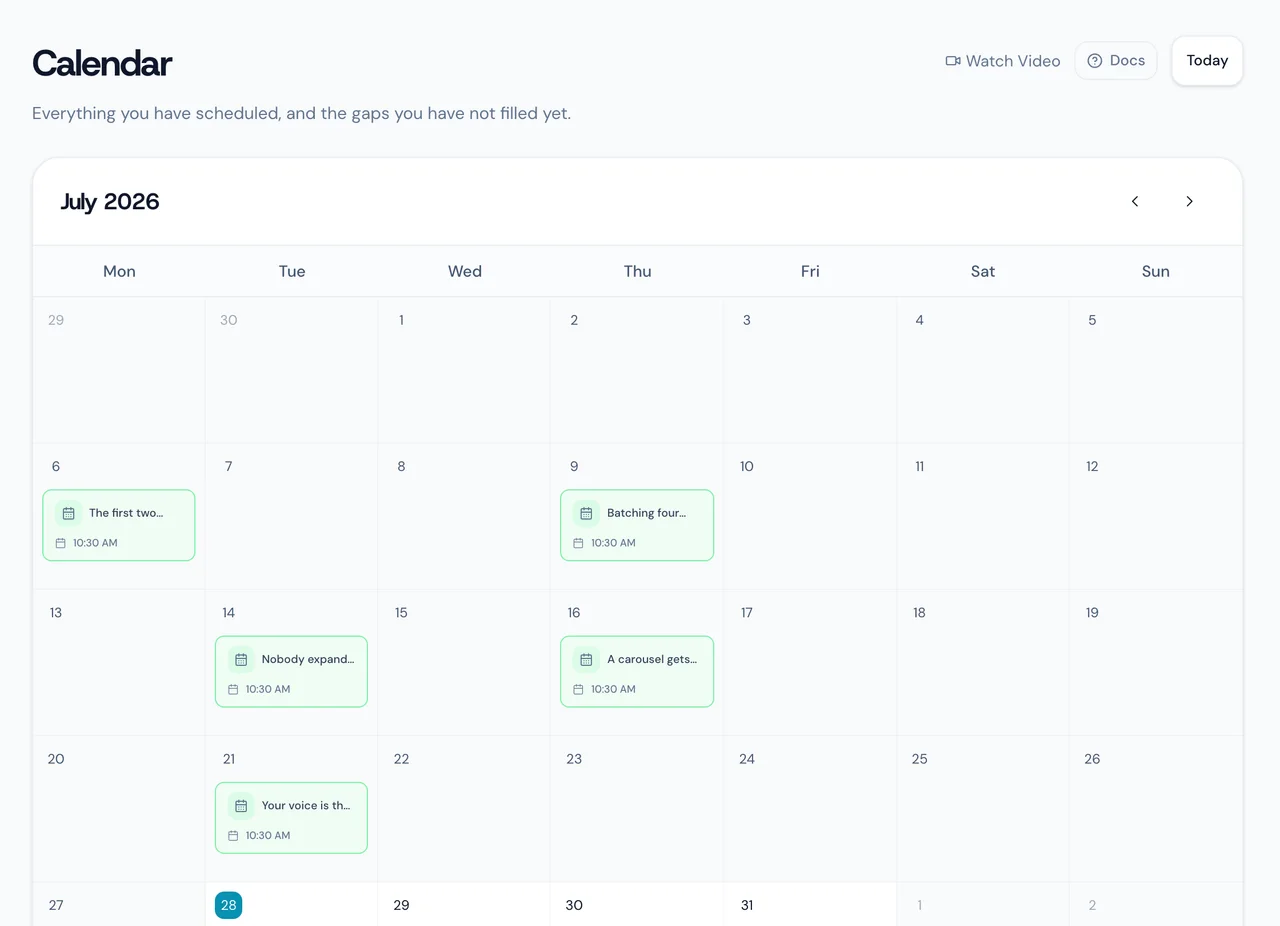Select date number 7
The height and width of the screenshot is (926, 1280).
pyautogui.click(x=229, y=466)
